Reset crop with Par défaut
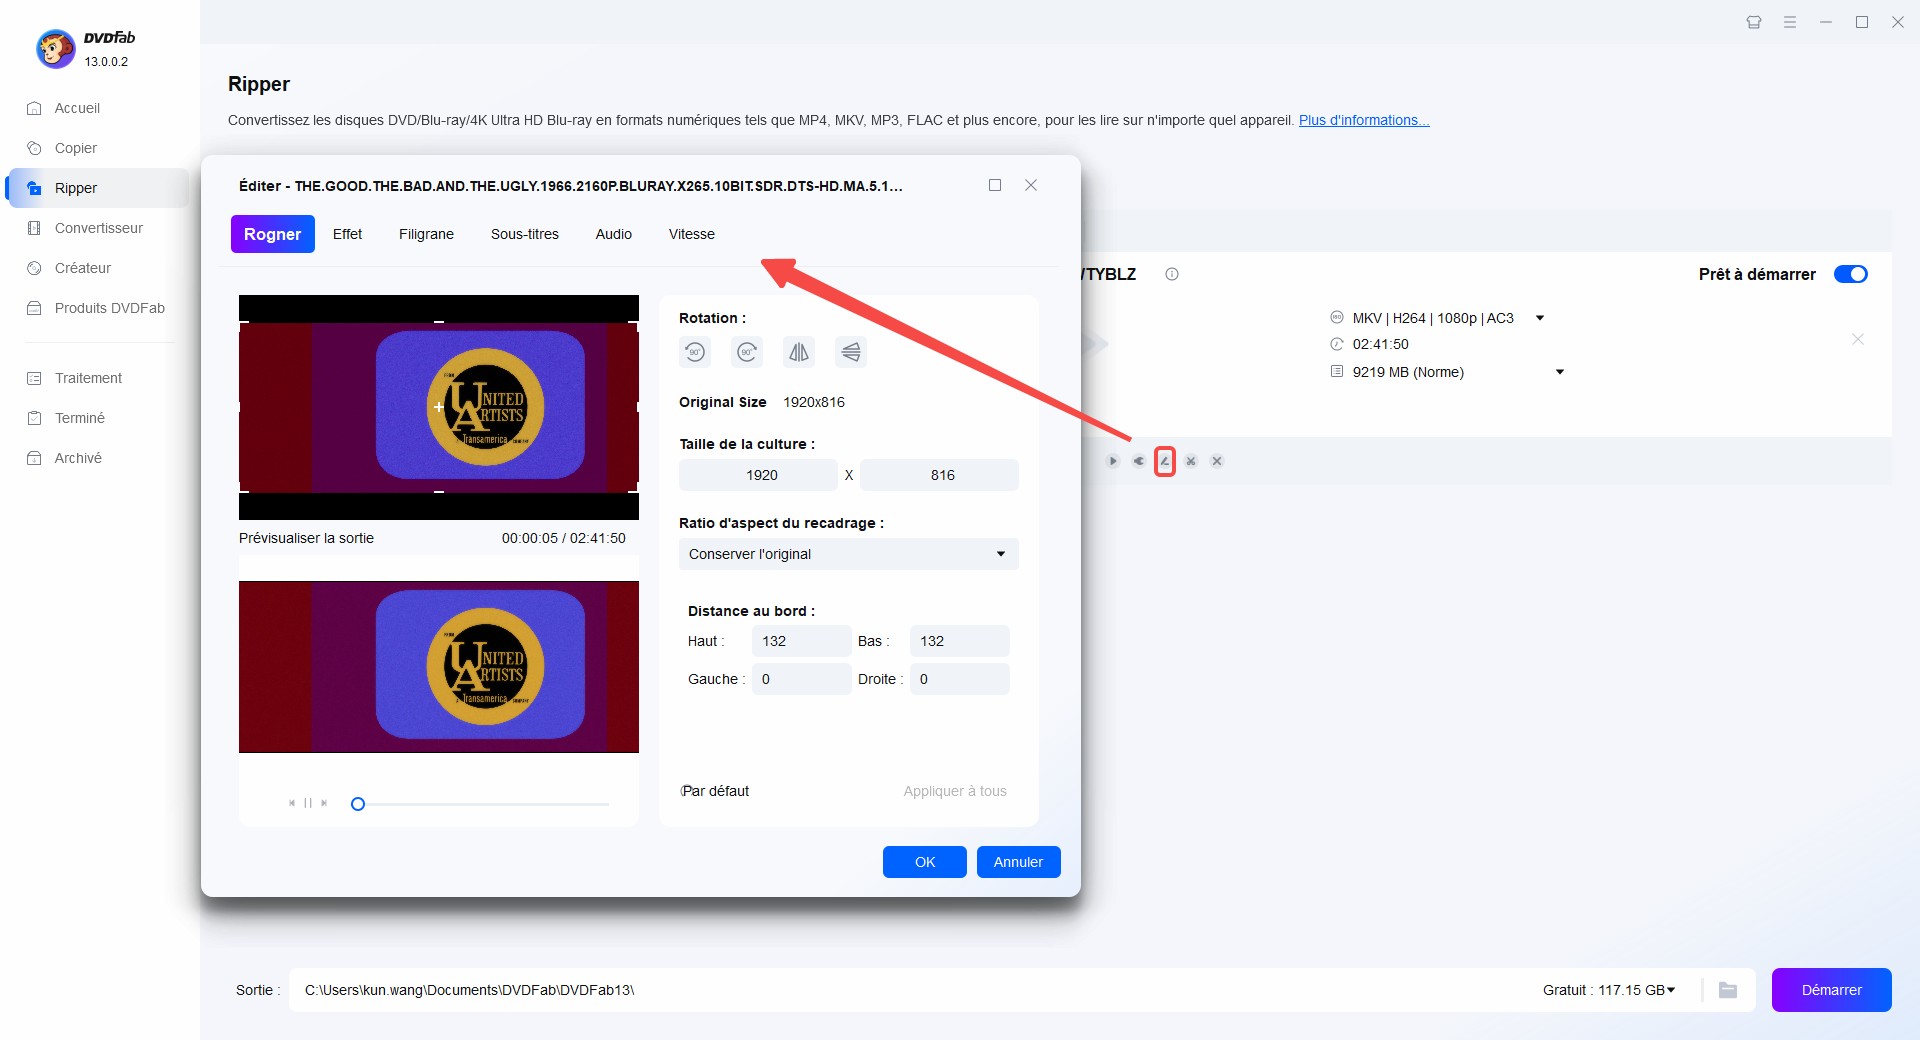 tap(715, 791)
